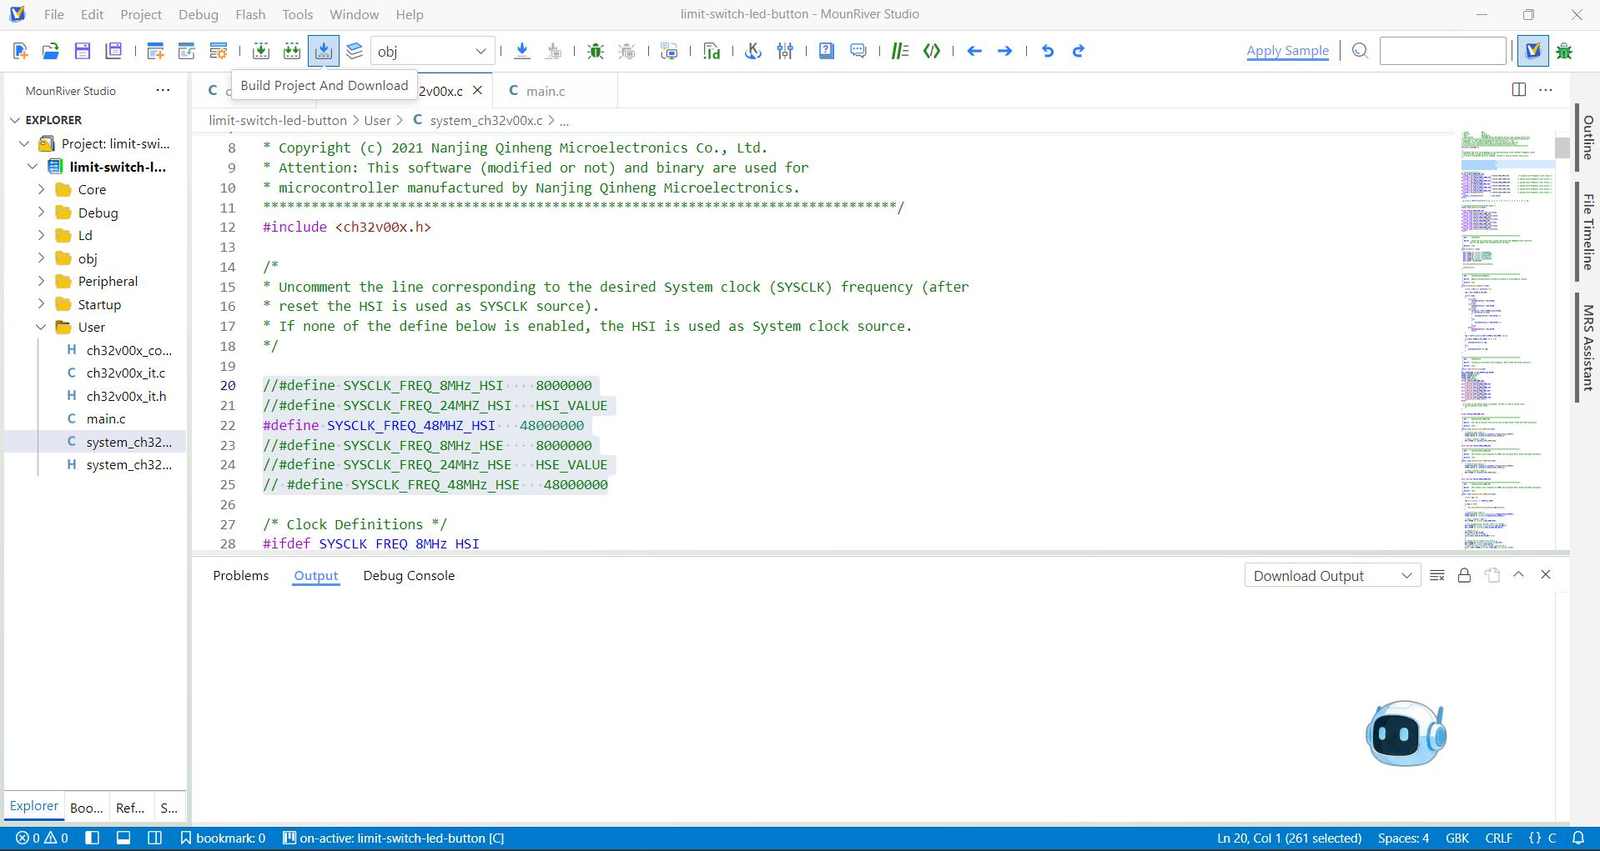Click the blue Download arrow toolbar icon
This screenshot has height=851, width=1600.
pos(522,51)
